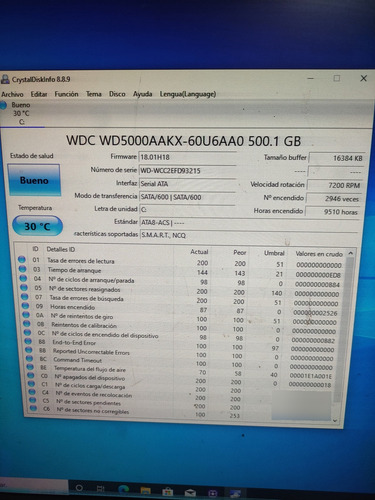The height and width of the screenshot is (500, 375).
Task: Open Microsoft Store from the taskbar
Action: [x=167, y=491]
